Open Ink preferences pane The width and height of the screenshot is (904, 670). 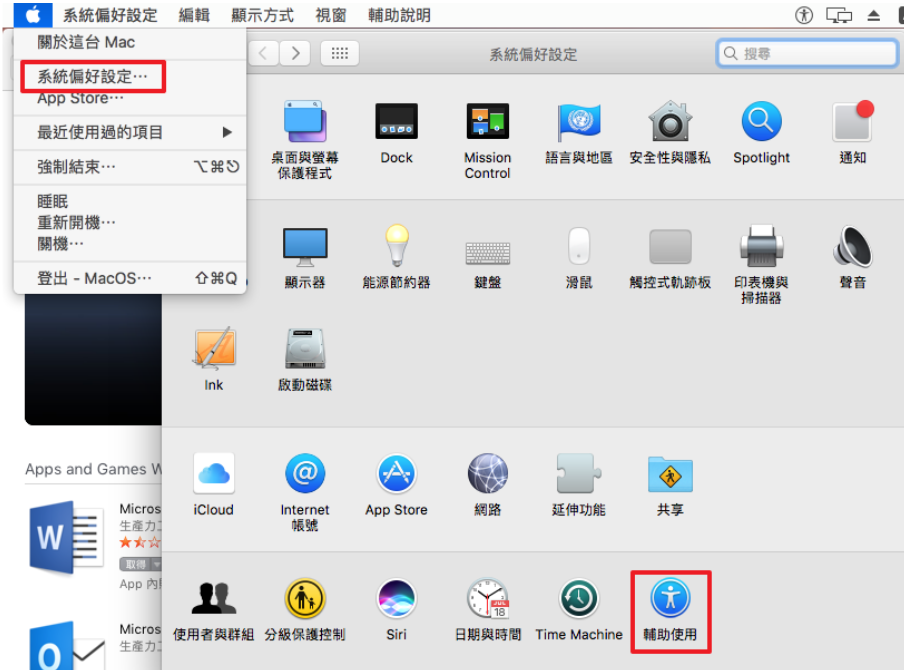[214, 359]
